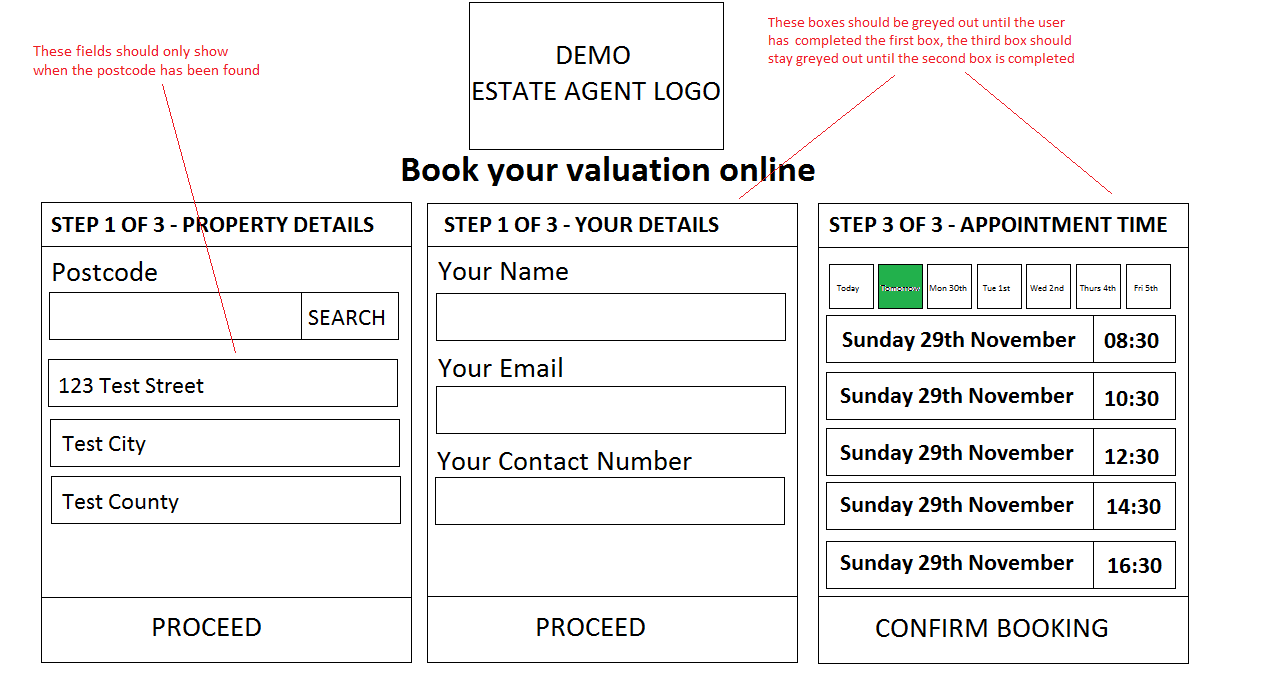Select the 08:30 Sunday appointment slot
The width and height of the screenshot is (1268, 676).
(1000, 340)
